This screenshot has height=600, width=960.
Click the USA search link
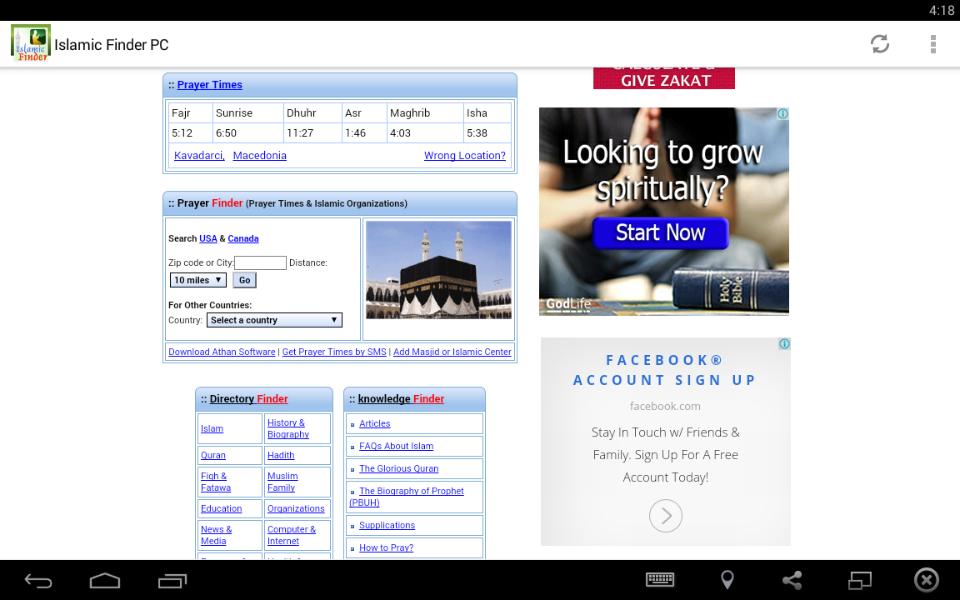pos(208,239)
